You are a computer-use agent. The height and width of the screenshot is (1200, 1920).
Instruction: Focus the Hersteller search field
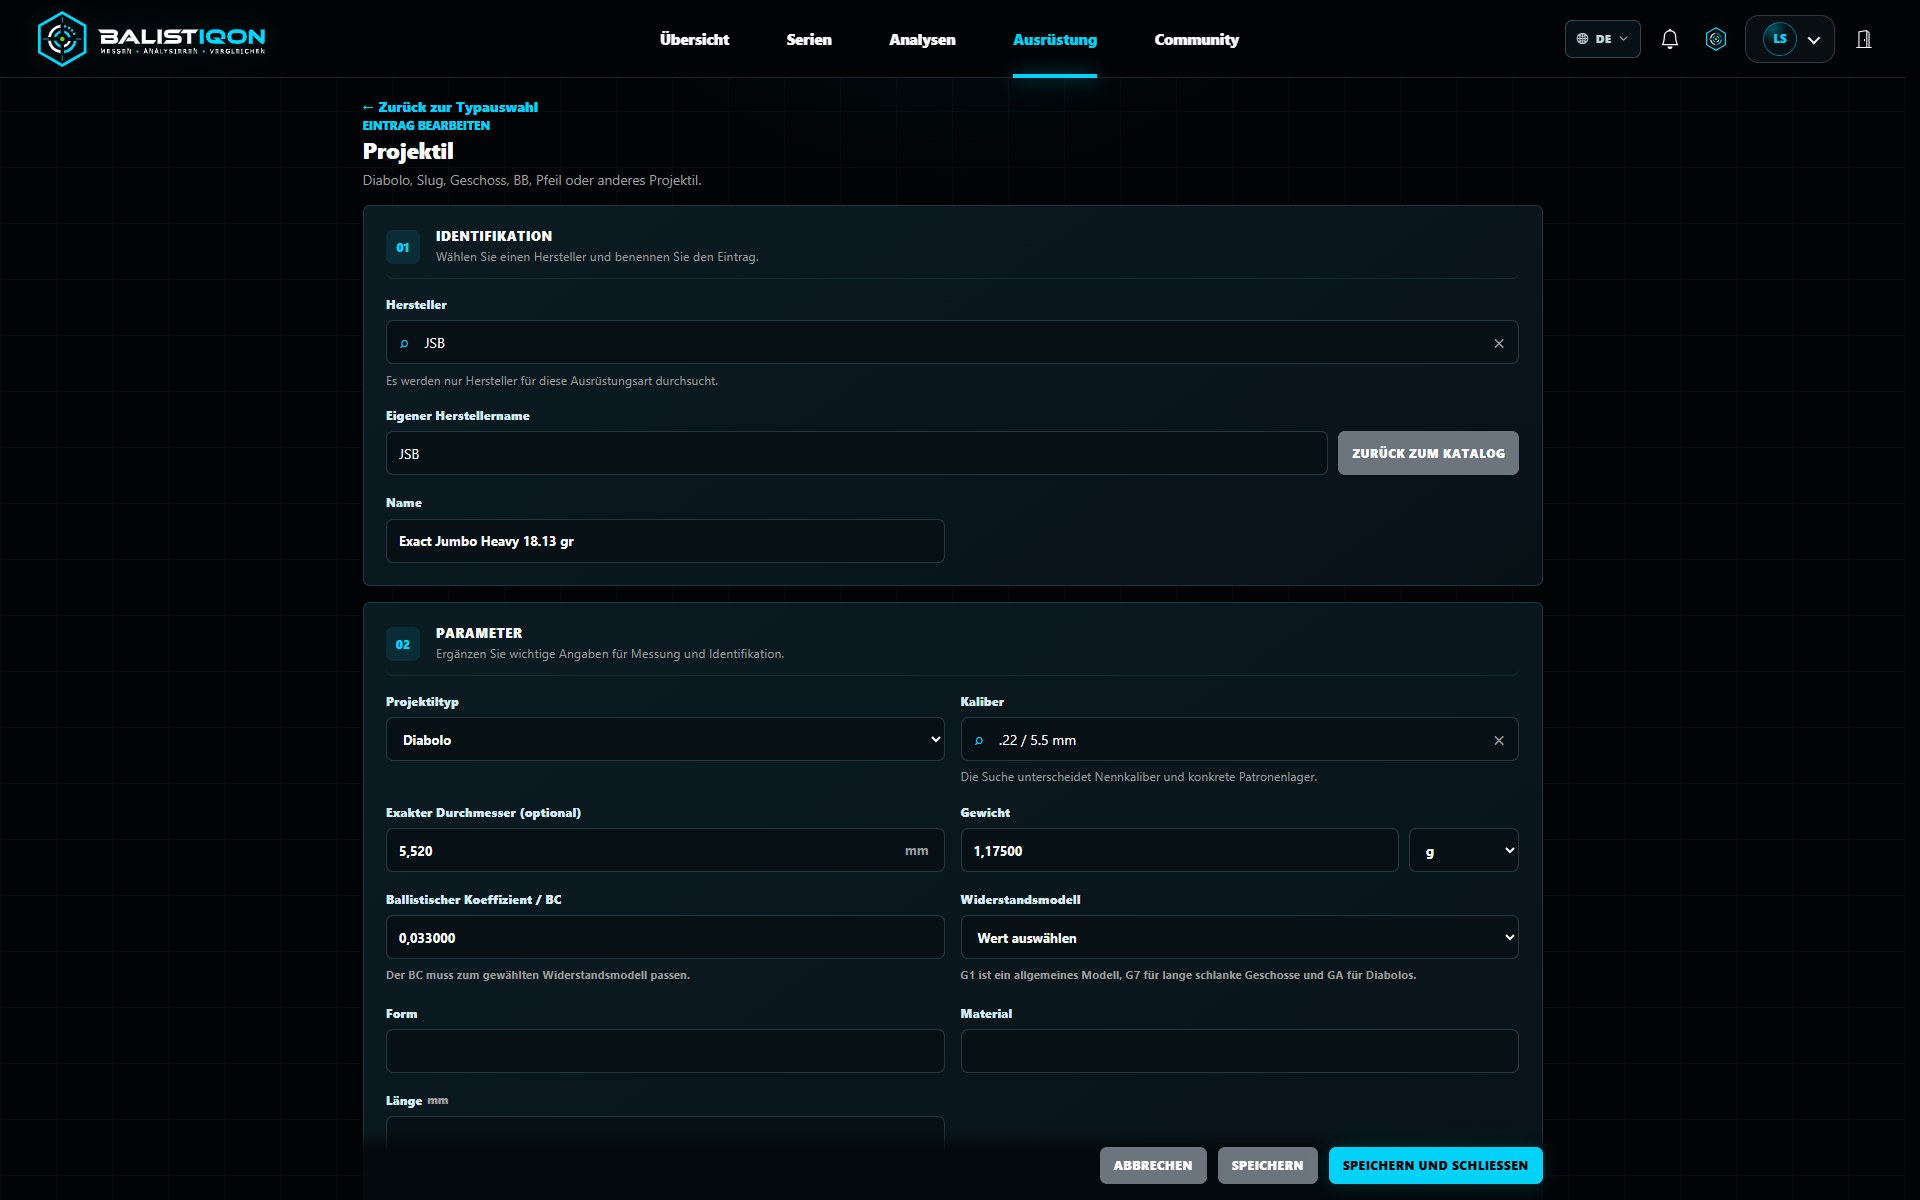952,342
